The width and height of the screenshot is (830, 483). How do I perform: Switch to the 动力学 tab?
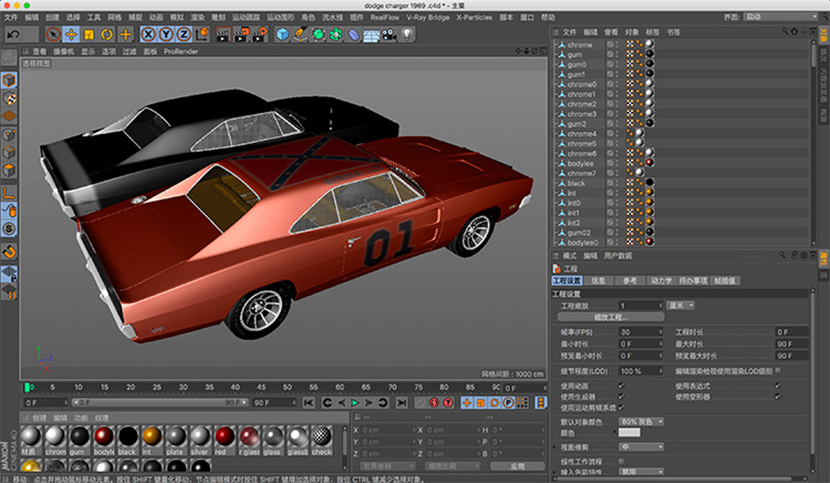pos(661,281)
